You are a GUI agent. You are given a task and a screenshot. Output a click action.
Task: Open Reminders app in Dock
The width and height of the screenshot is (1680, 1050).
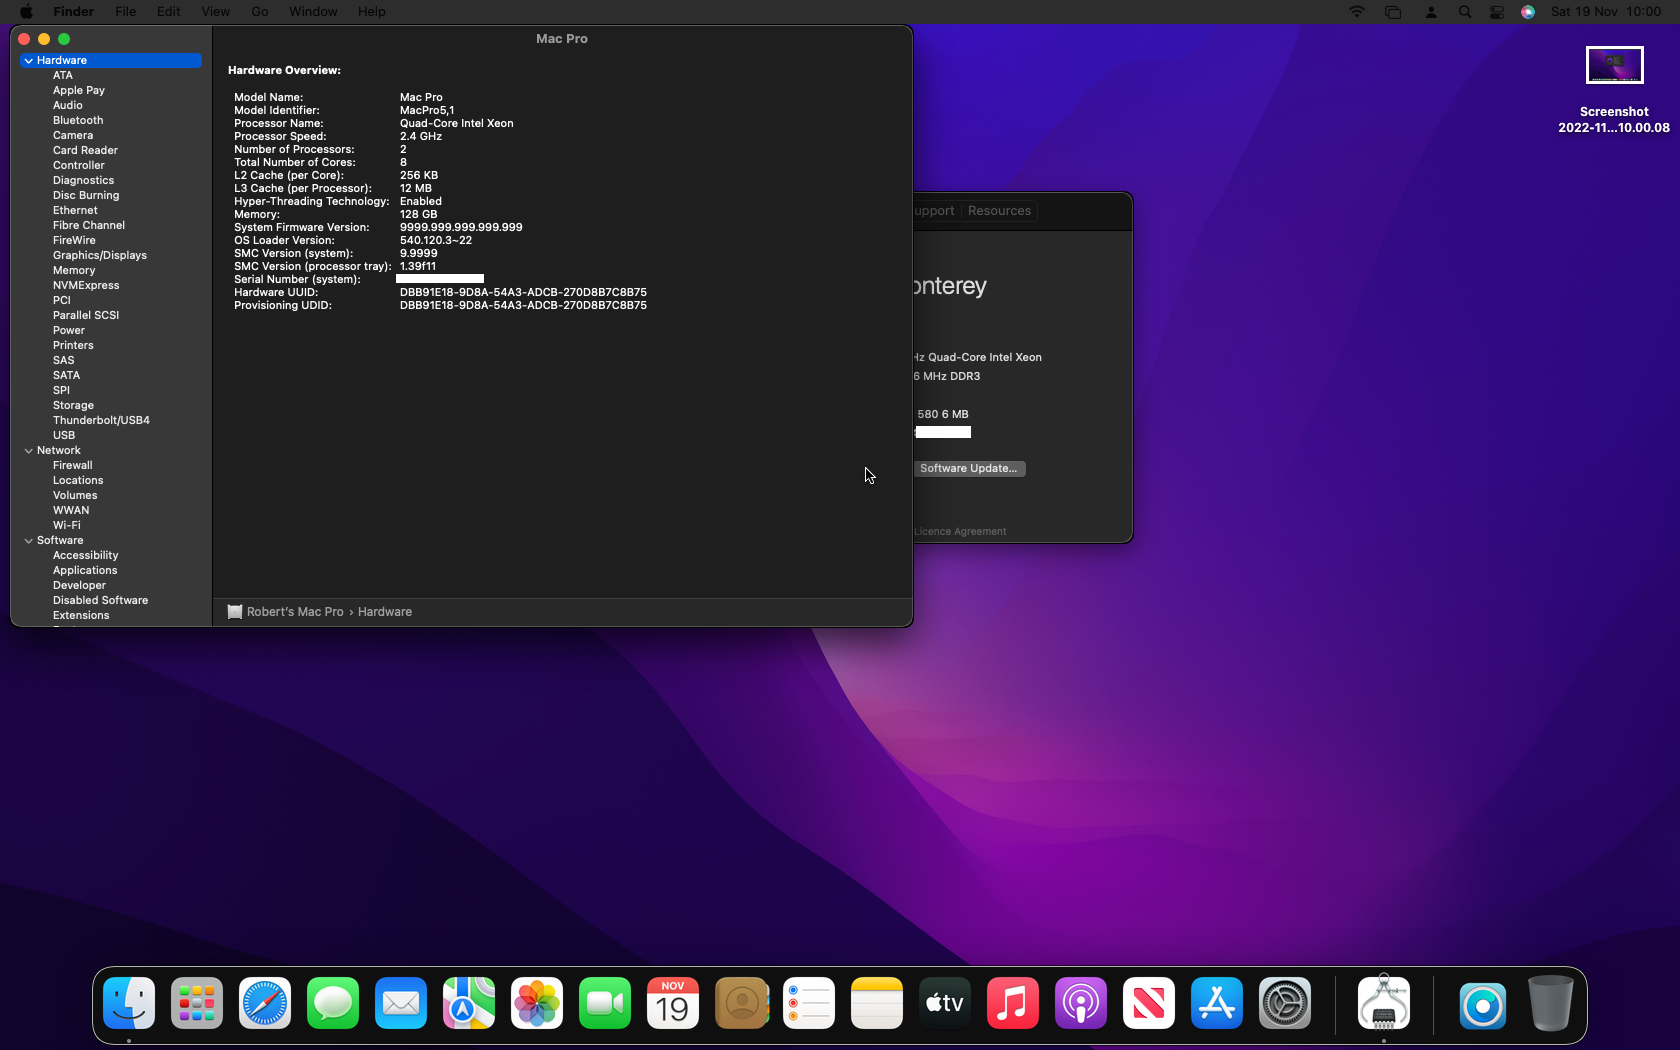(809, 1003)
